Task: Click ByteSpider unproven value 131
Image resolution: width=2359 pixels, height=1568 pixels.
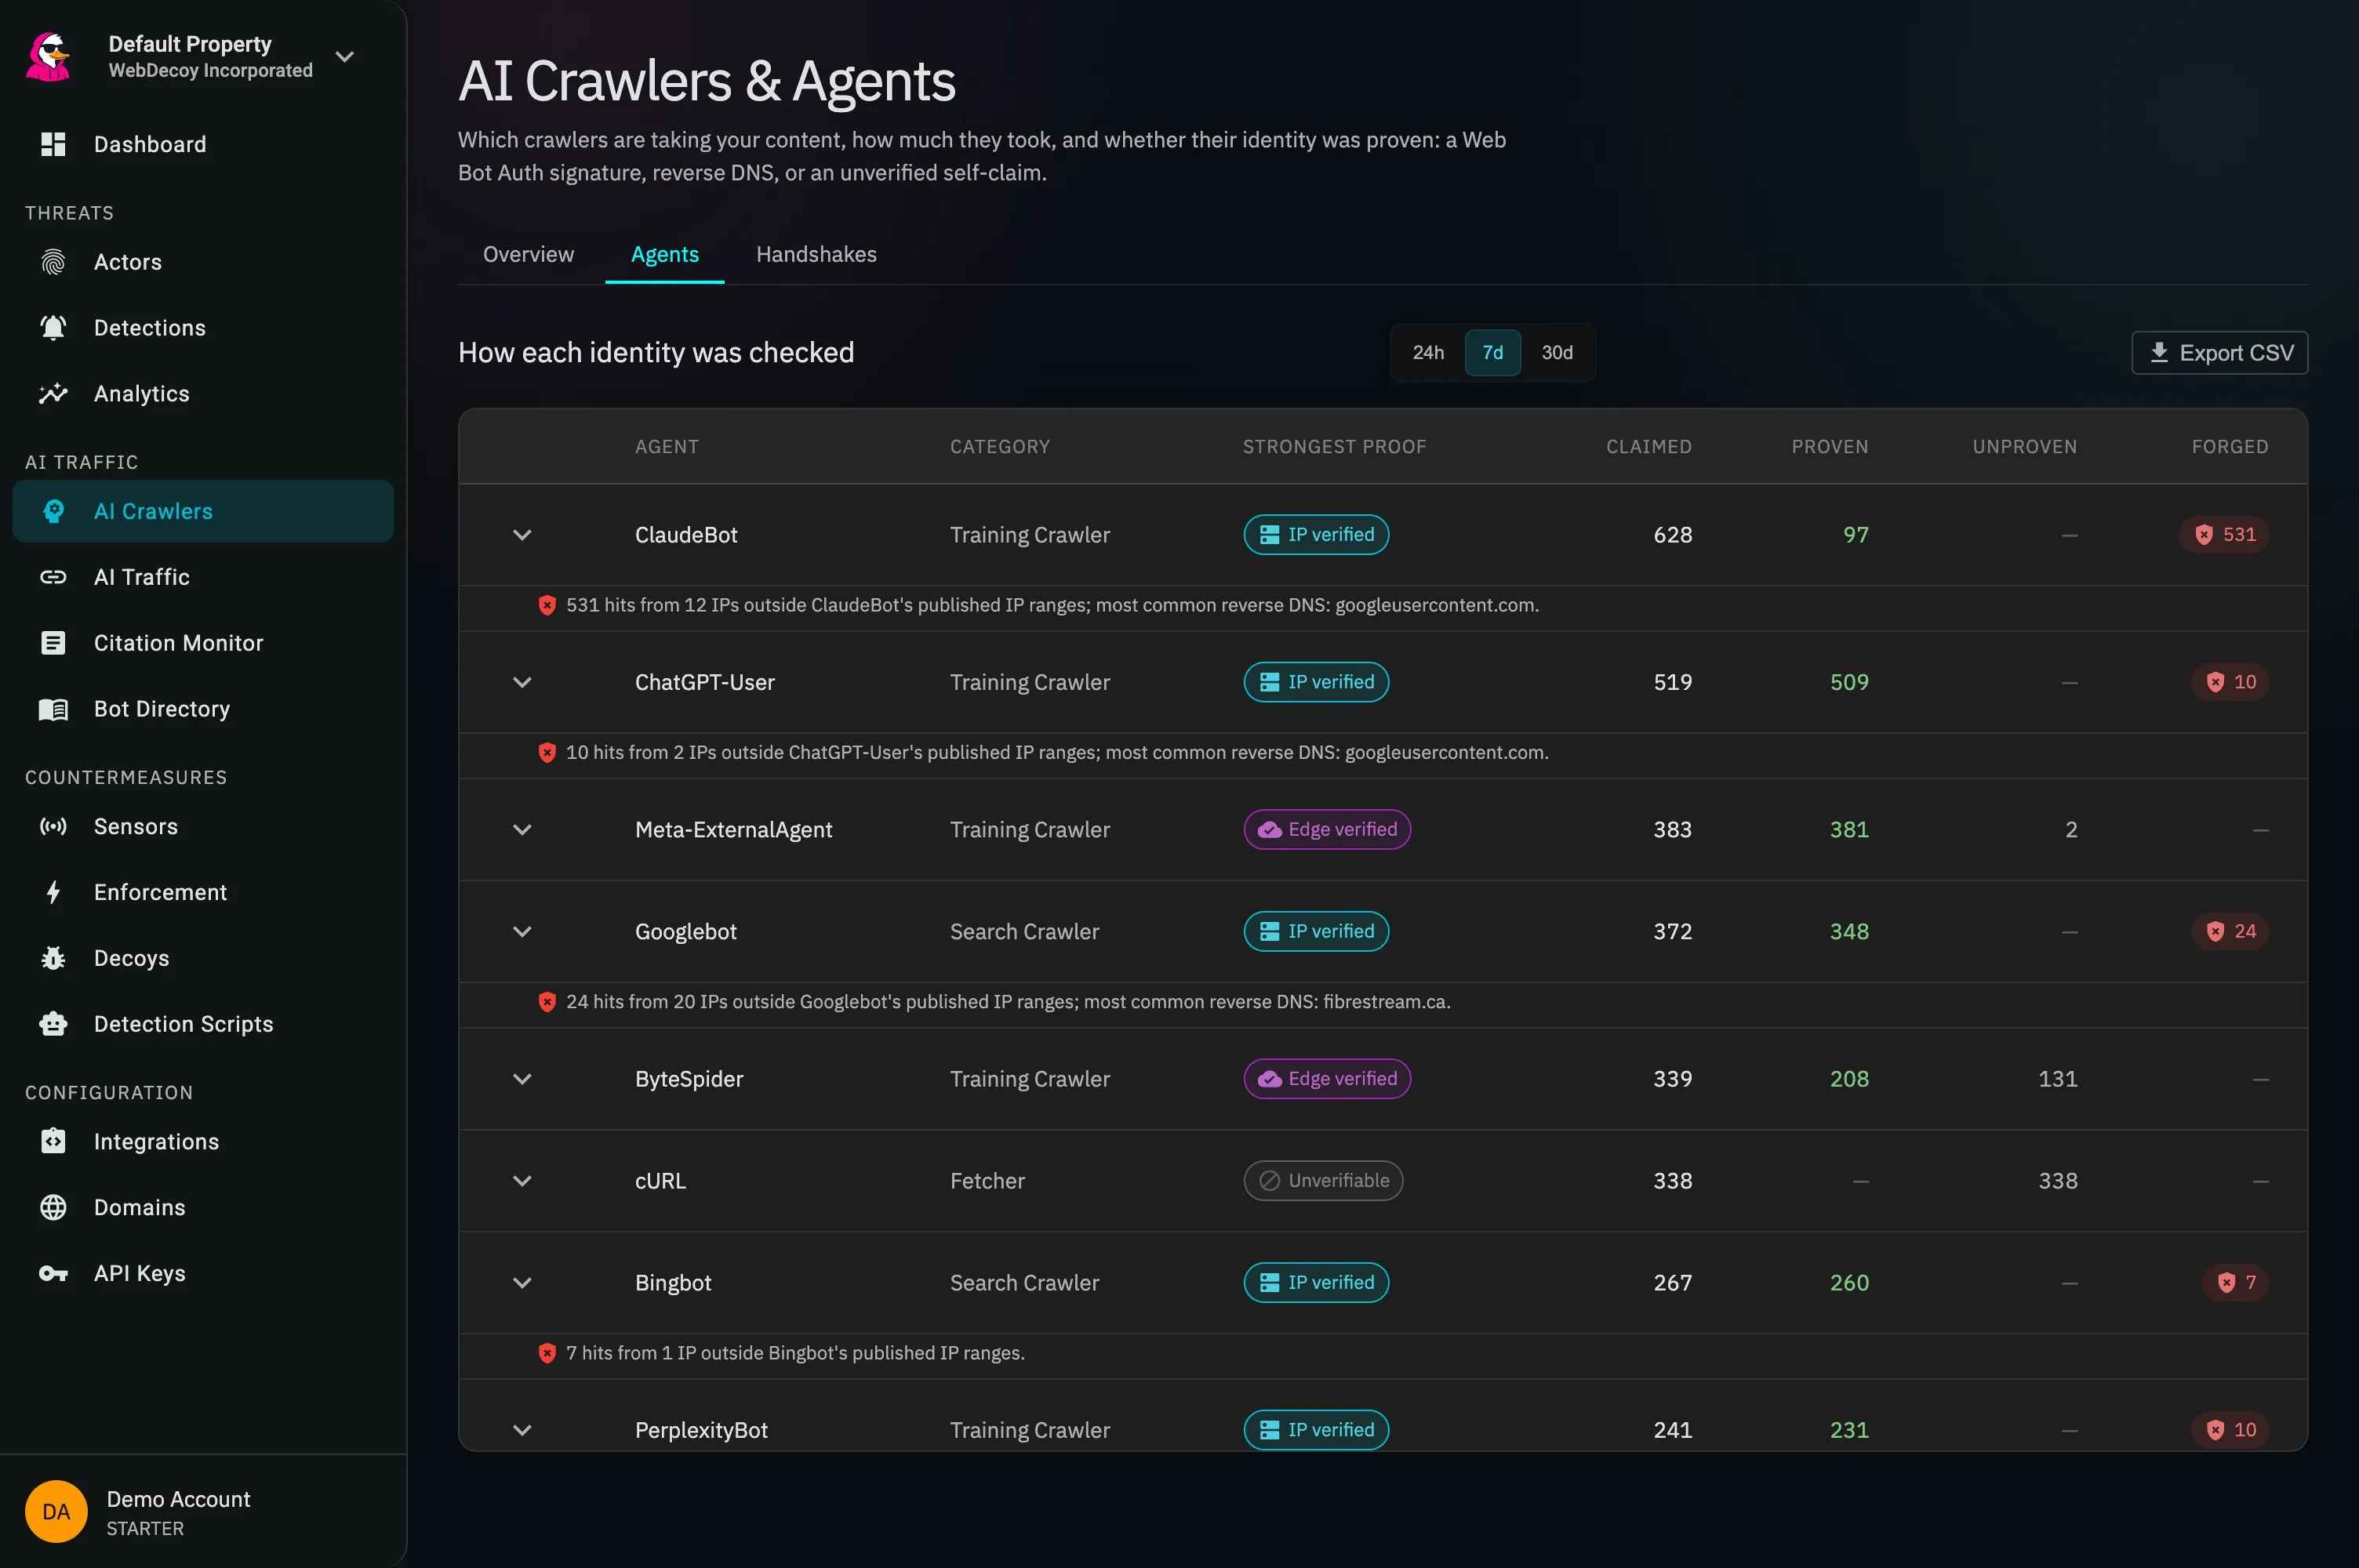Action: tap(2057, 1079)
